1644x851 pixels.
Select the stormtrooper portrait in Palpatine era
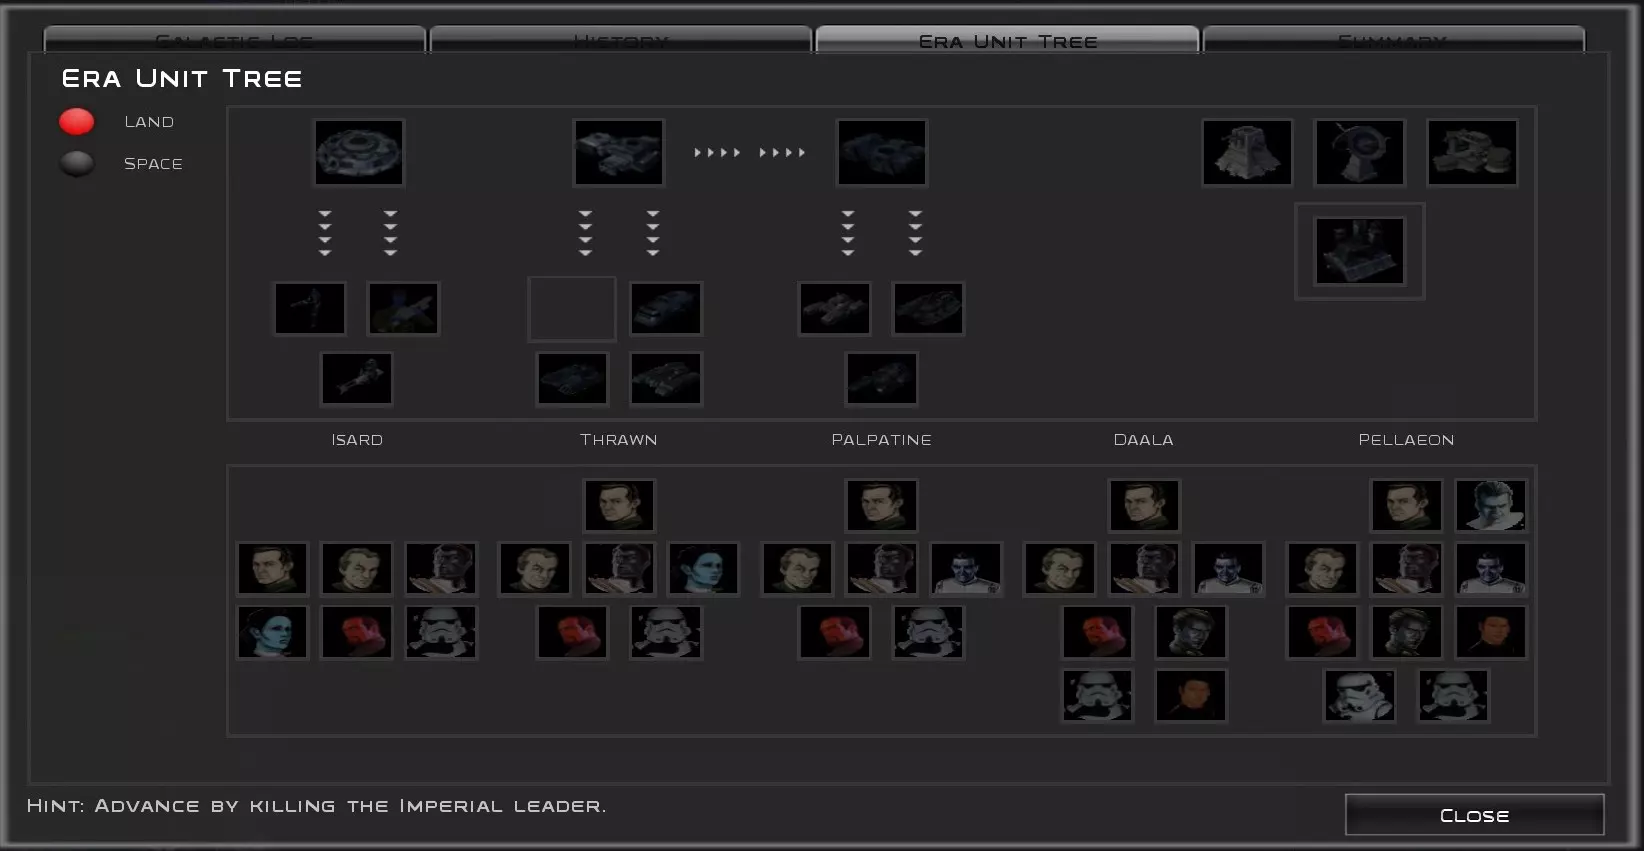tap(928, 632)
